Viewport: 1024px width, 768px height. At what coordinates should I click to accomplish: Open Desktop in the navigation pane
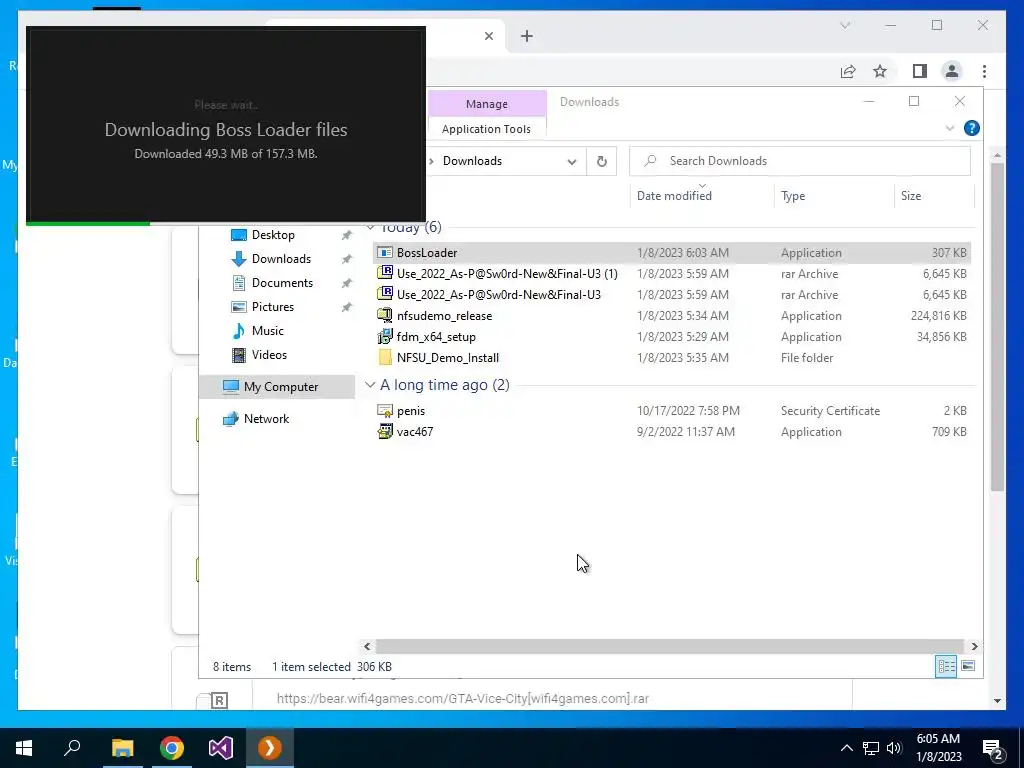[x=273, y=234]
